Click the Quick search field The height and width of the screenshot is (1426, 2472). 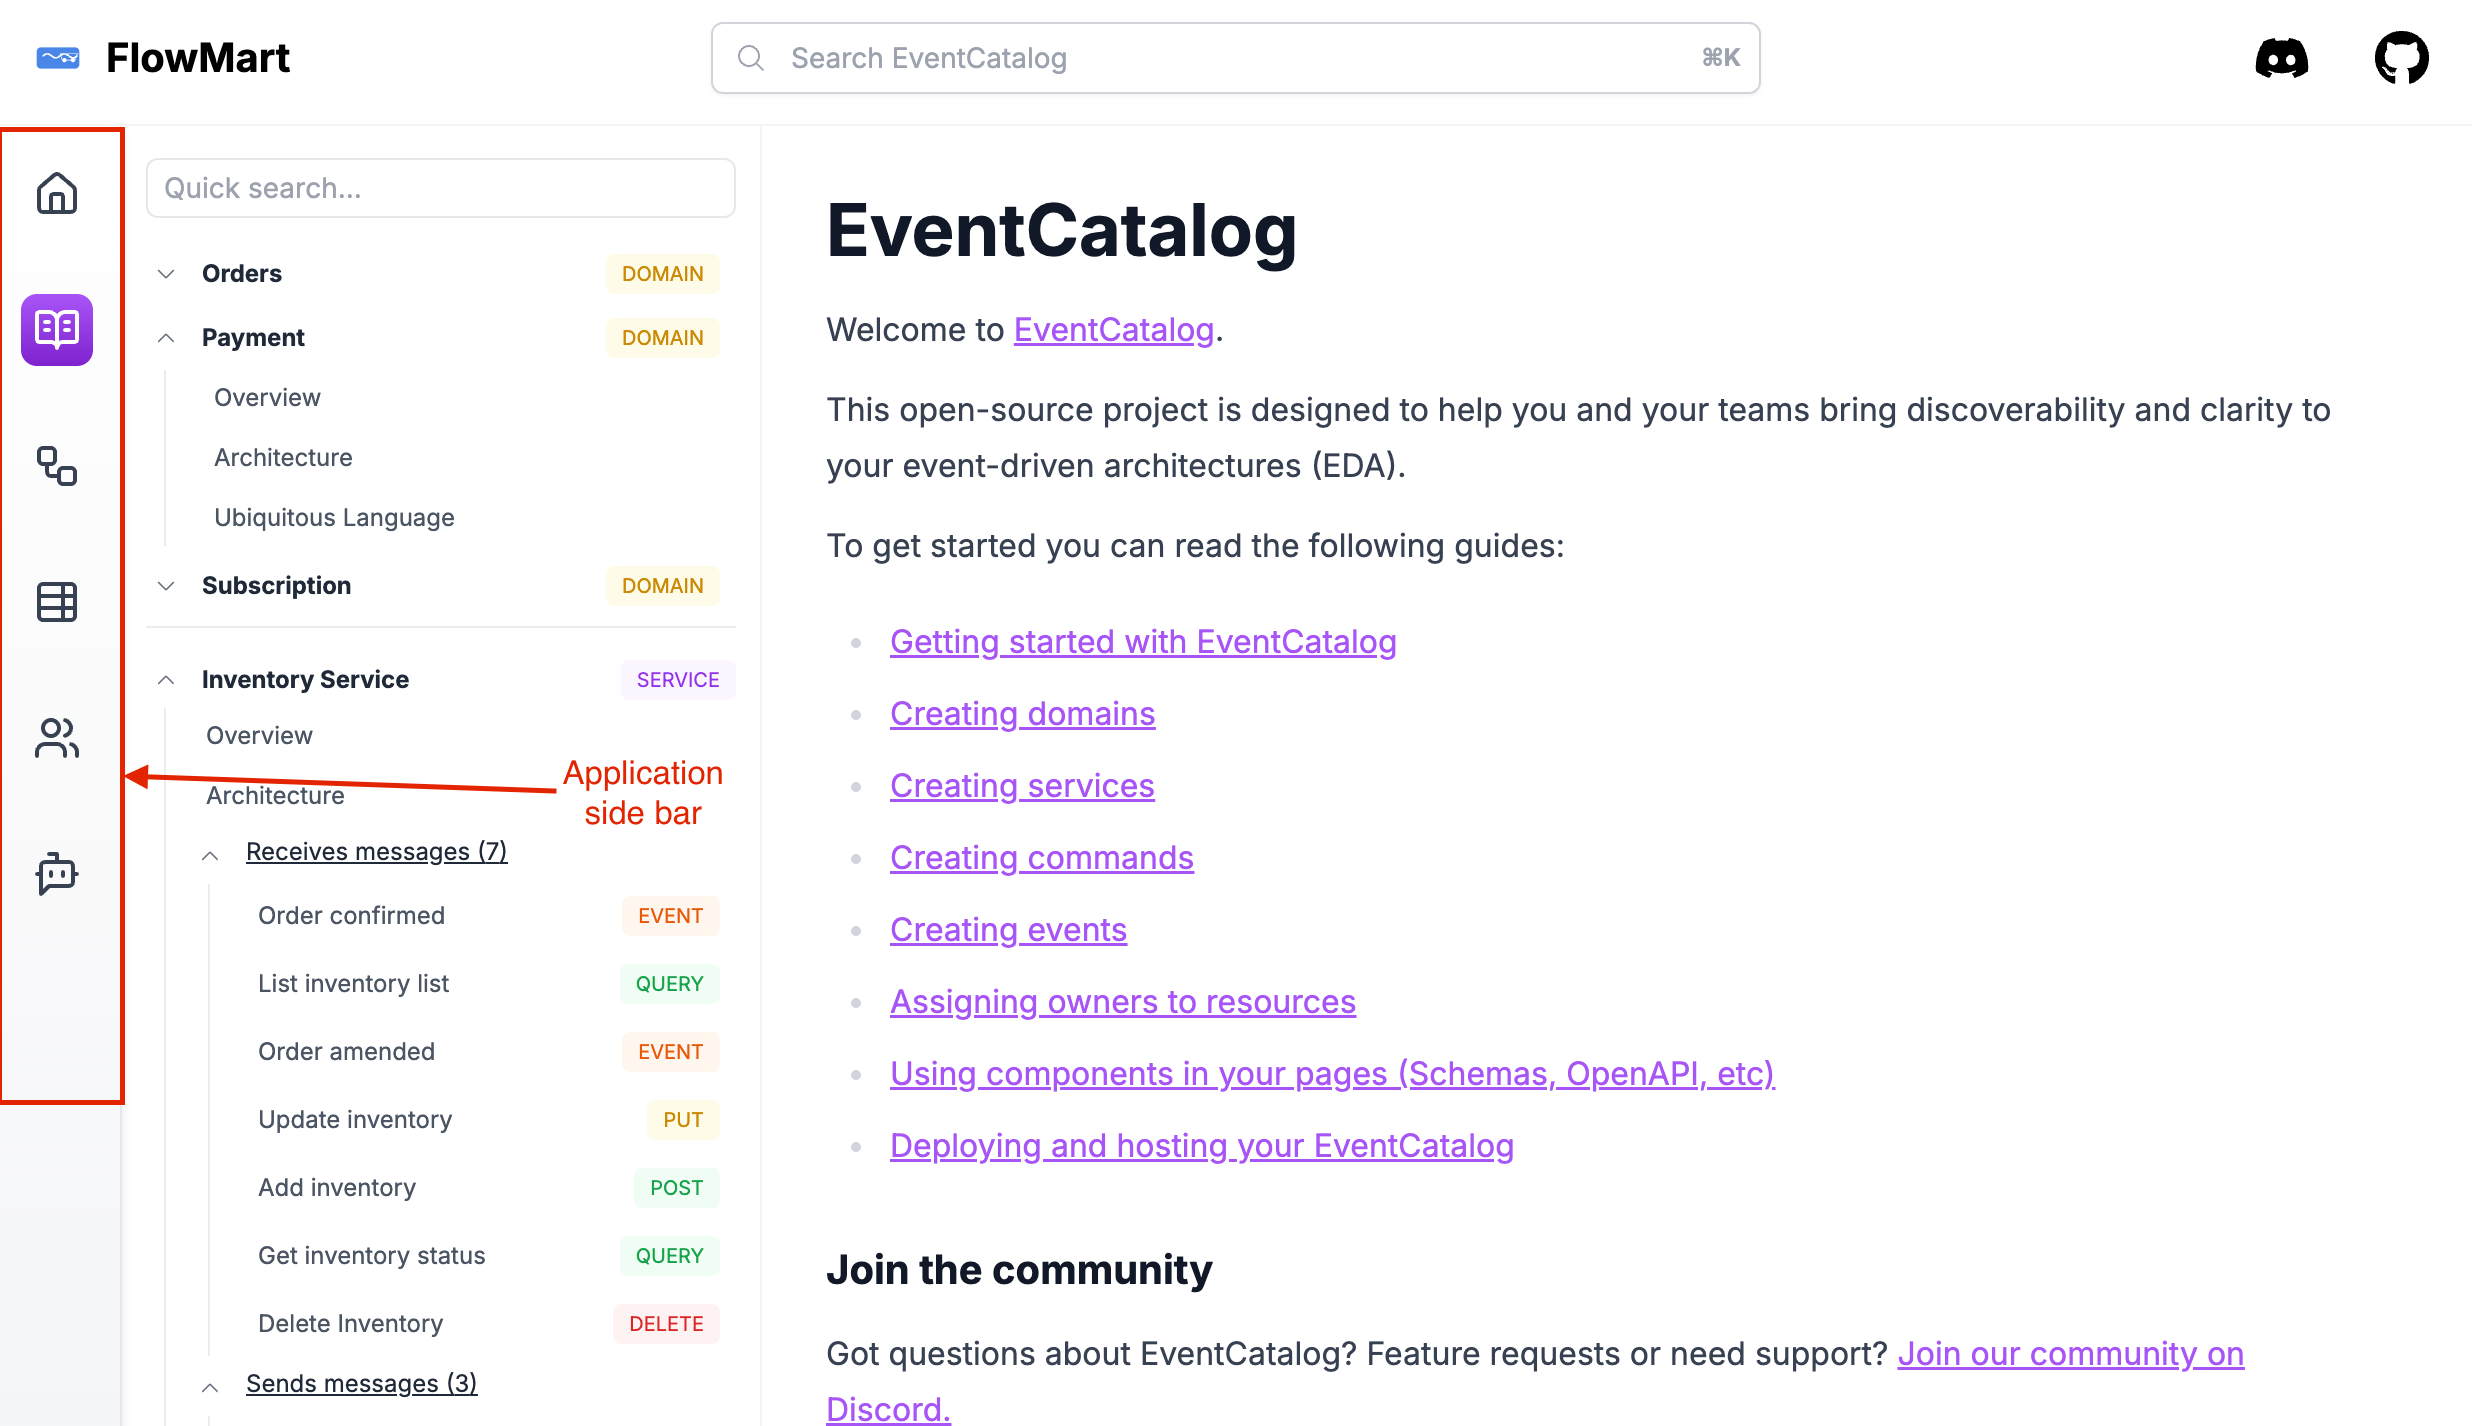click(x=440, y=188)
